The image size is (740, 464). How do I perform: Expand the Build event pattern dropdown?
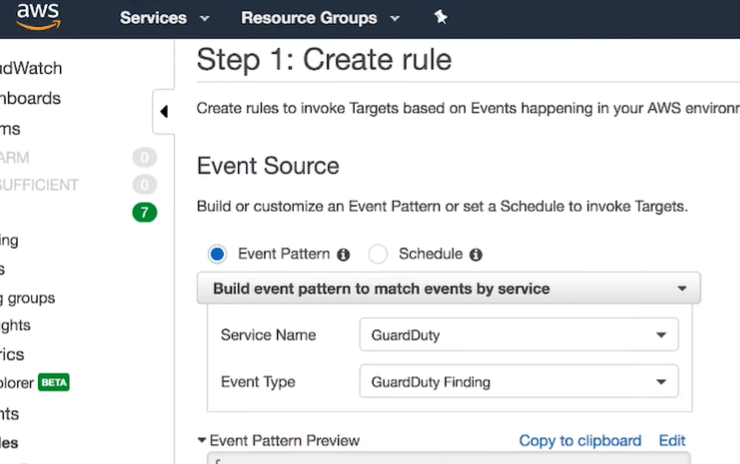pos(448,288)
